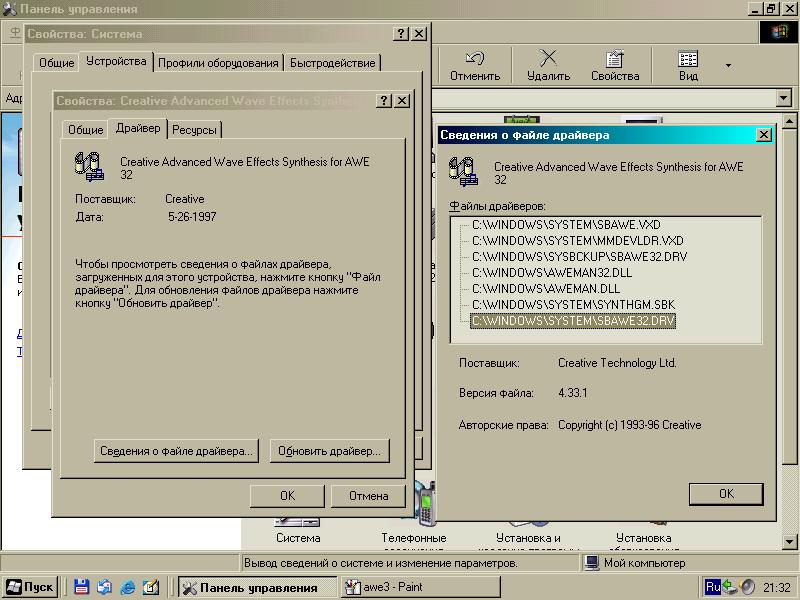This screenshot has width=800, height=600.
Task: Click the floppy save quick-launch icon
Action: [82, 587]
